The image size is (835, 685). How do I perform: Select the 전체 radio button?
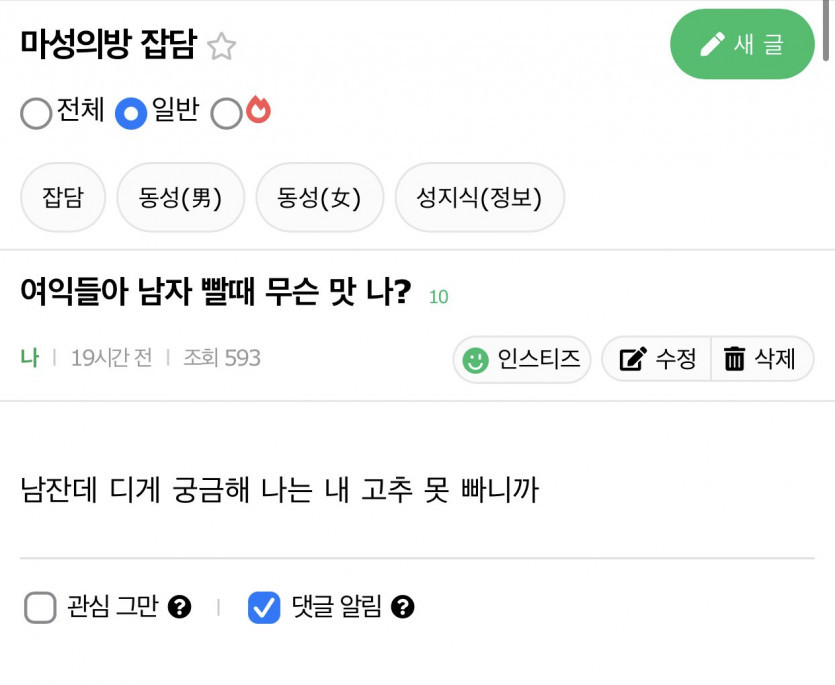point(36,114)
